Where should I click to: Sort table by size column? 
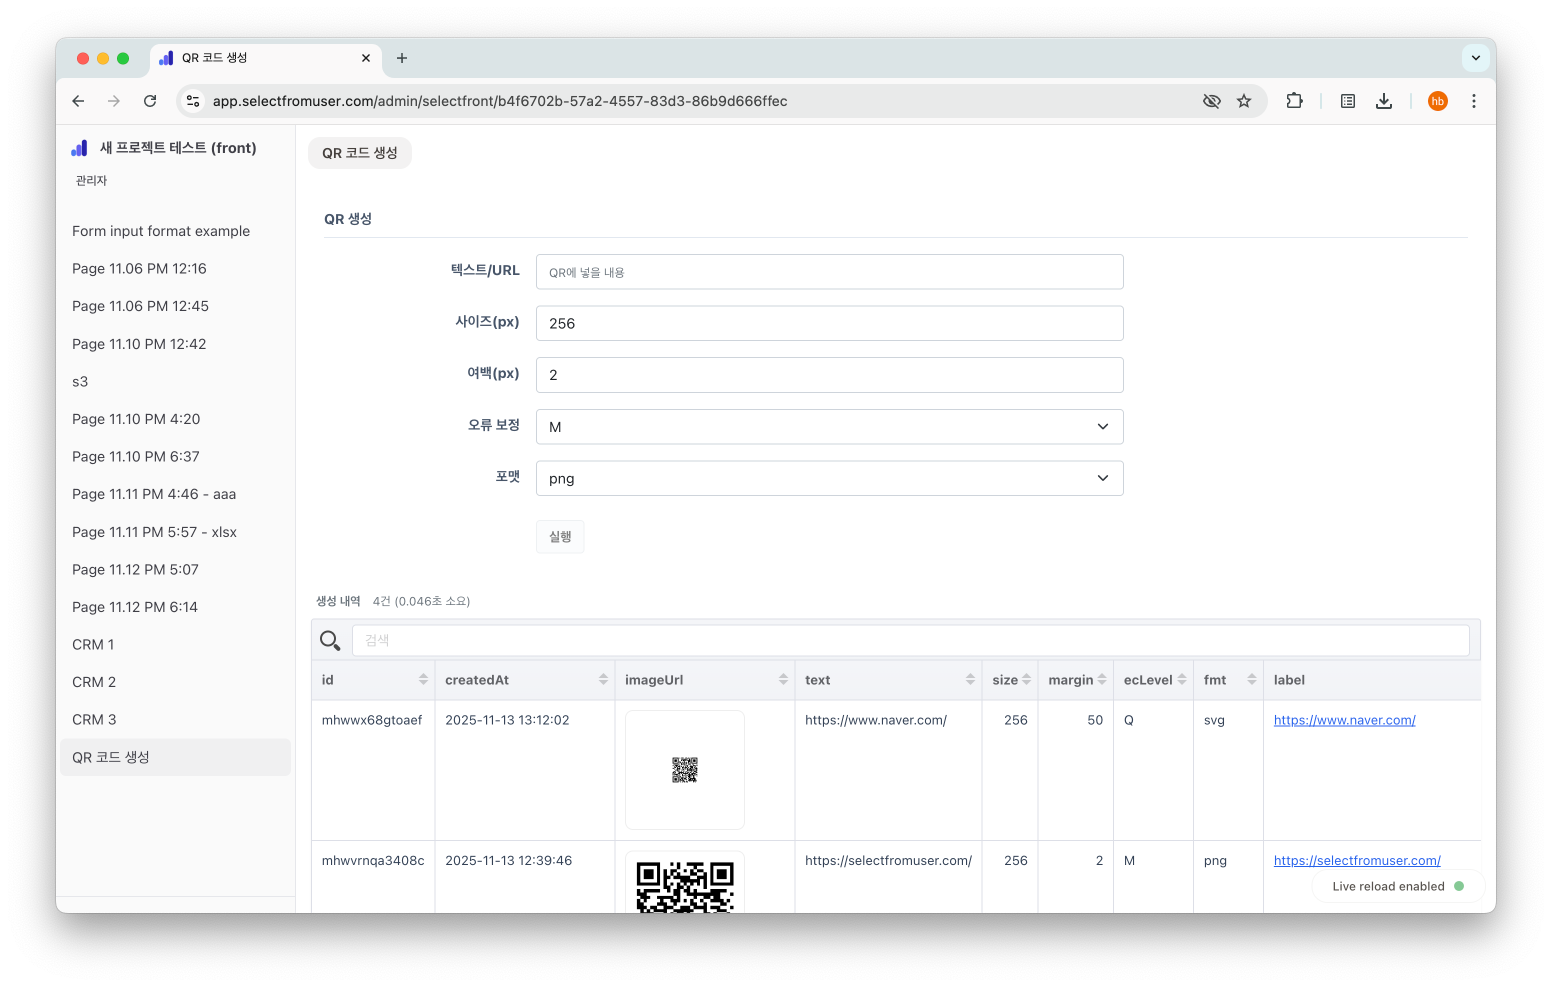click(x=1026, y=680)
